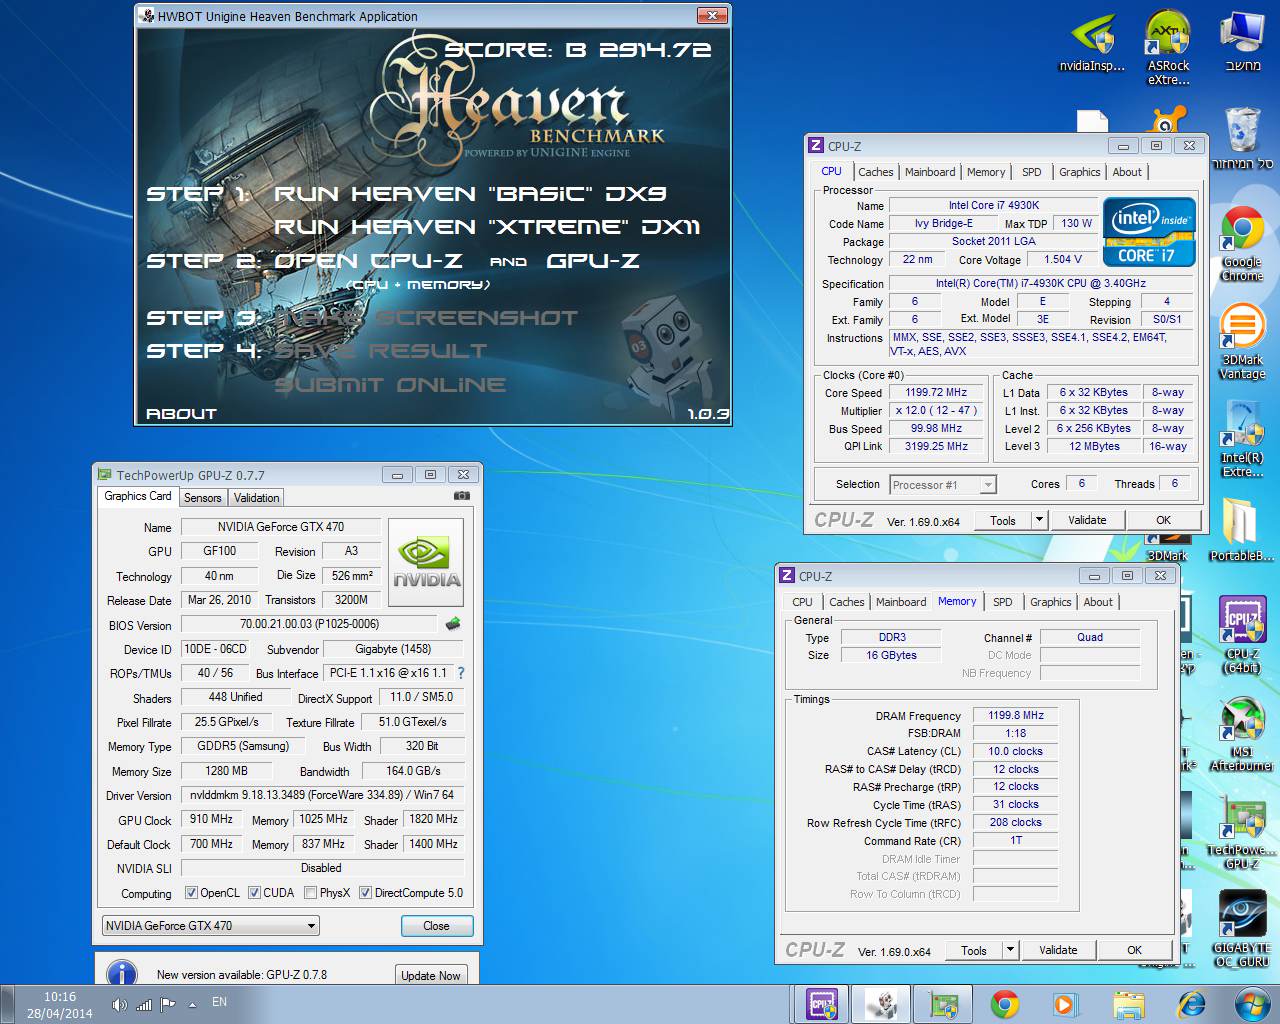Toggle the CUDA checkbox in GPU-Z
The height and width of the screenshot is (1024, 1280).
[255, 893]
